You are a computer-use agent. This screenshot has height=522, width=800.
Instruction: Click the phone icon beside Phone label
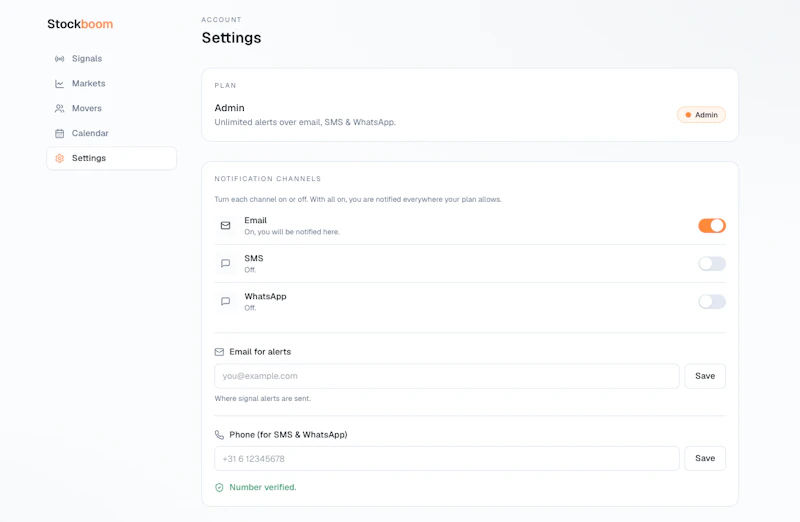[219, 435]
